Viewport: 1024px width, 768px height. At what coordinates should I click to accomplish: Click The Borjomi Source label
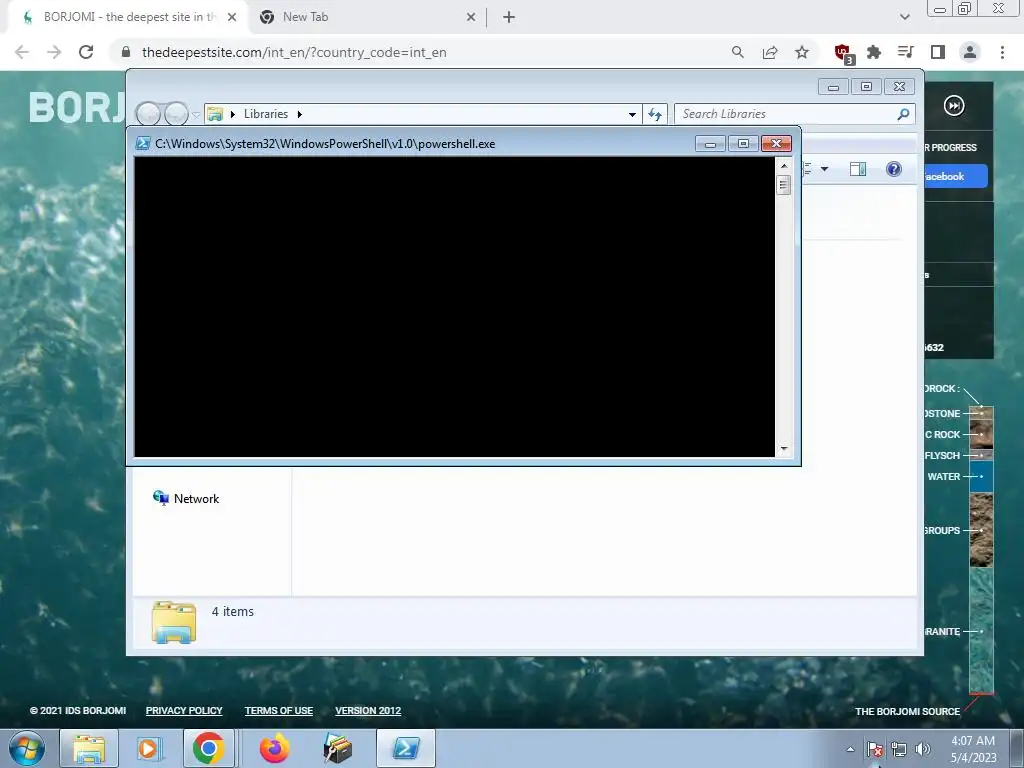point(908,711)
